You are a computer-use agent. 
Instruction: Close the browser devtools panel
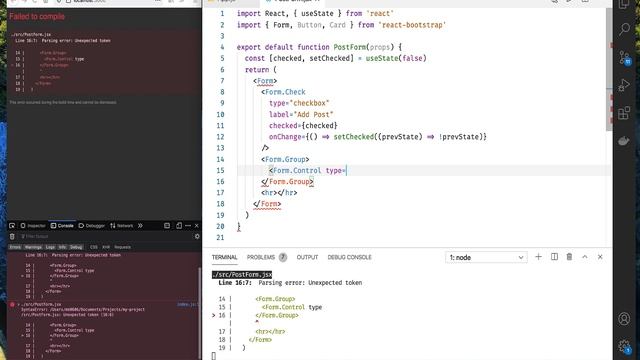click(196, 226)
